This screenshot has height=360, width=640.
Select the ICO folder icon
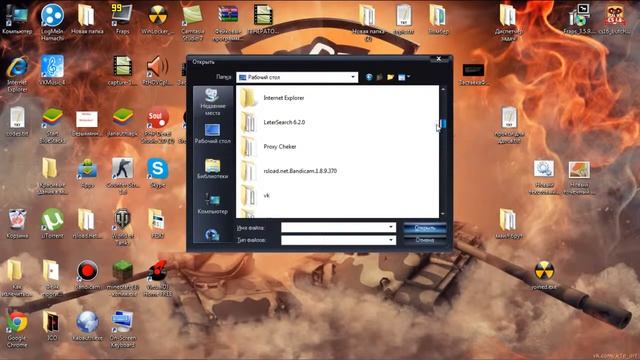[x=52, y=325]
